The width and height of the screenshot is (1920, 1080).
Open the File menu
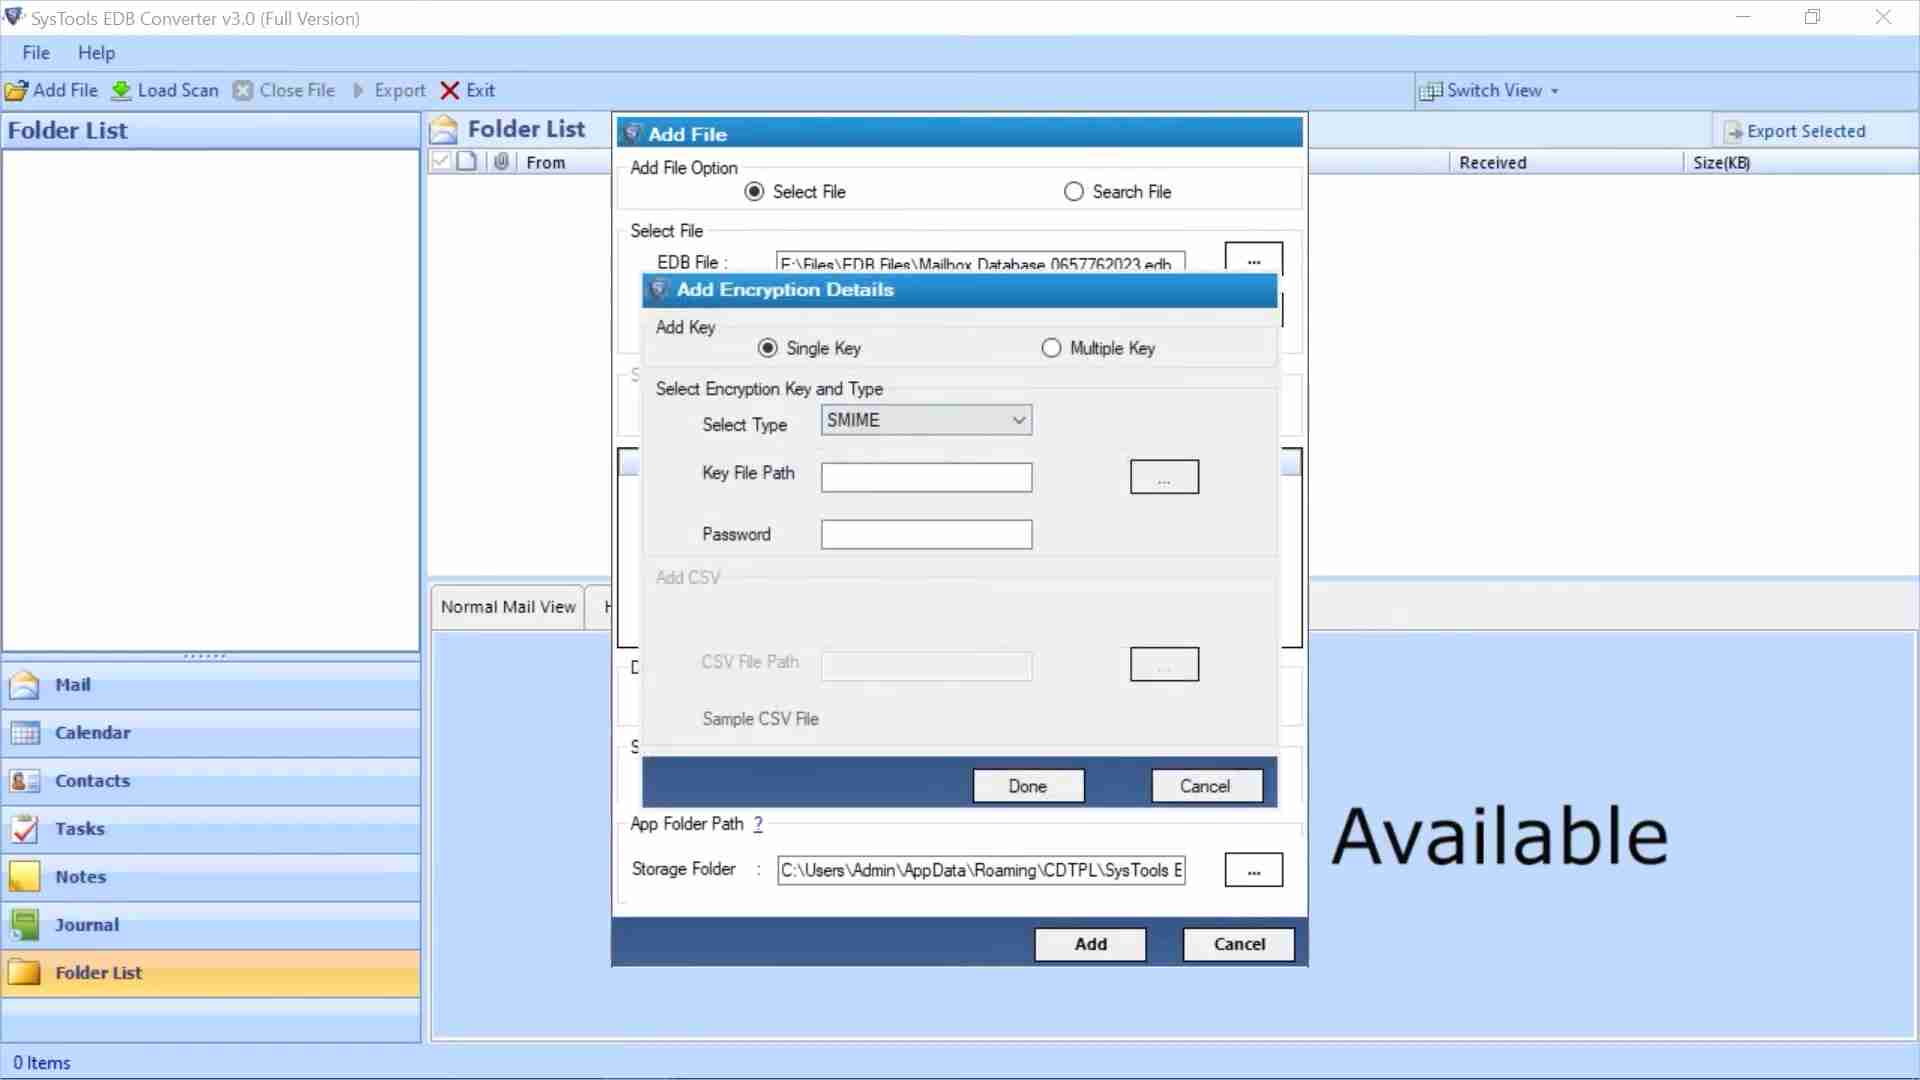(x=35, y=52)
